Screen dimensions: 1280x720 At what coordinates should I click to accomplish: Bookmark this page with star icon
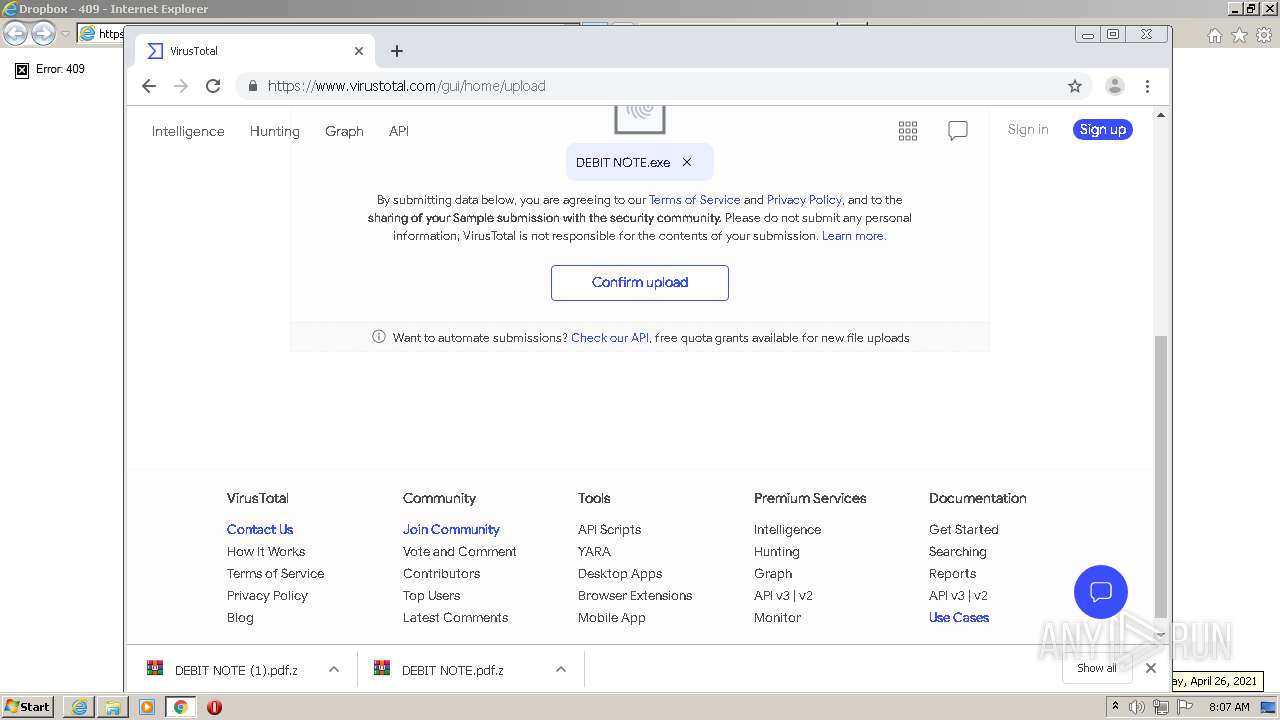[1075, 86]
